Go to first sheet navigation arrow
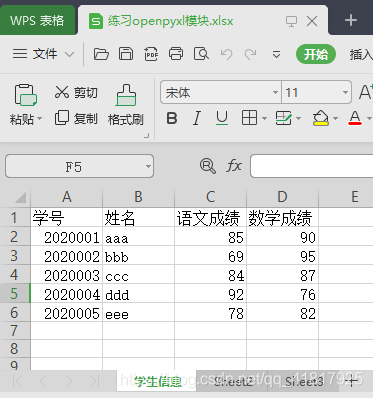This screenshot has width=373, height=398. [17, 381]
